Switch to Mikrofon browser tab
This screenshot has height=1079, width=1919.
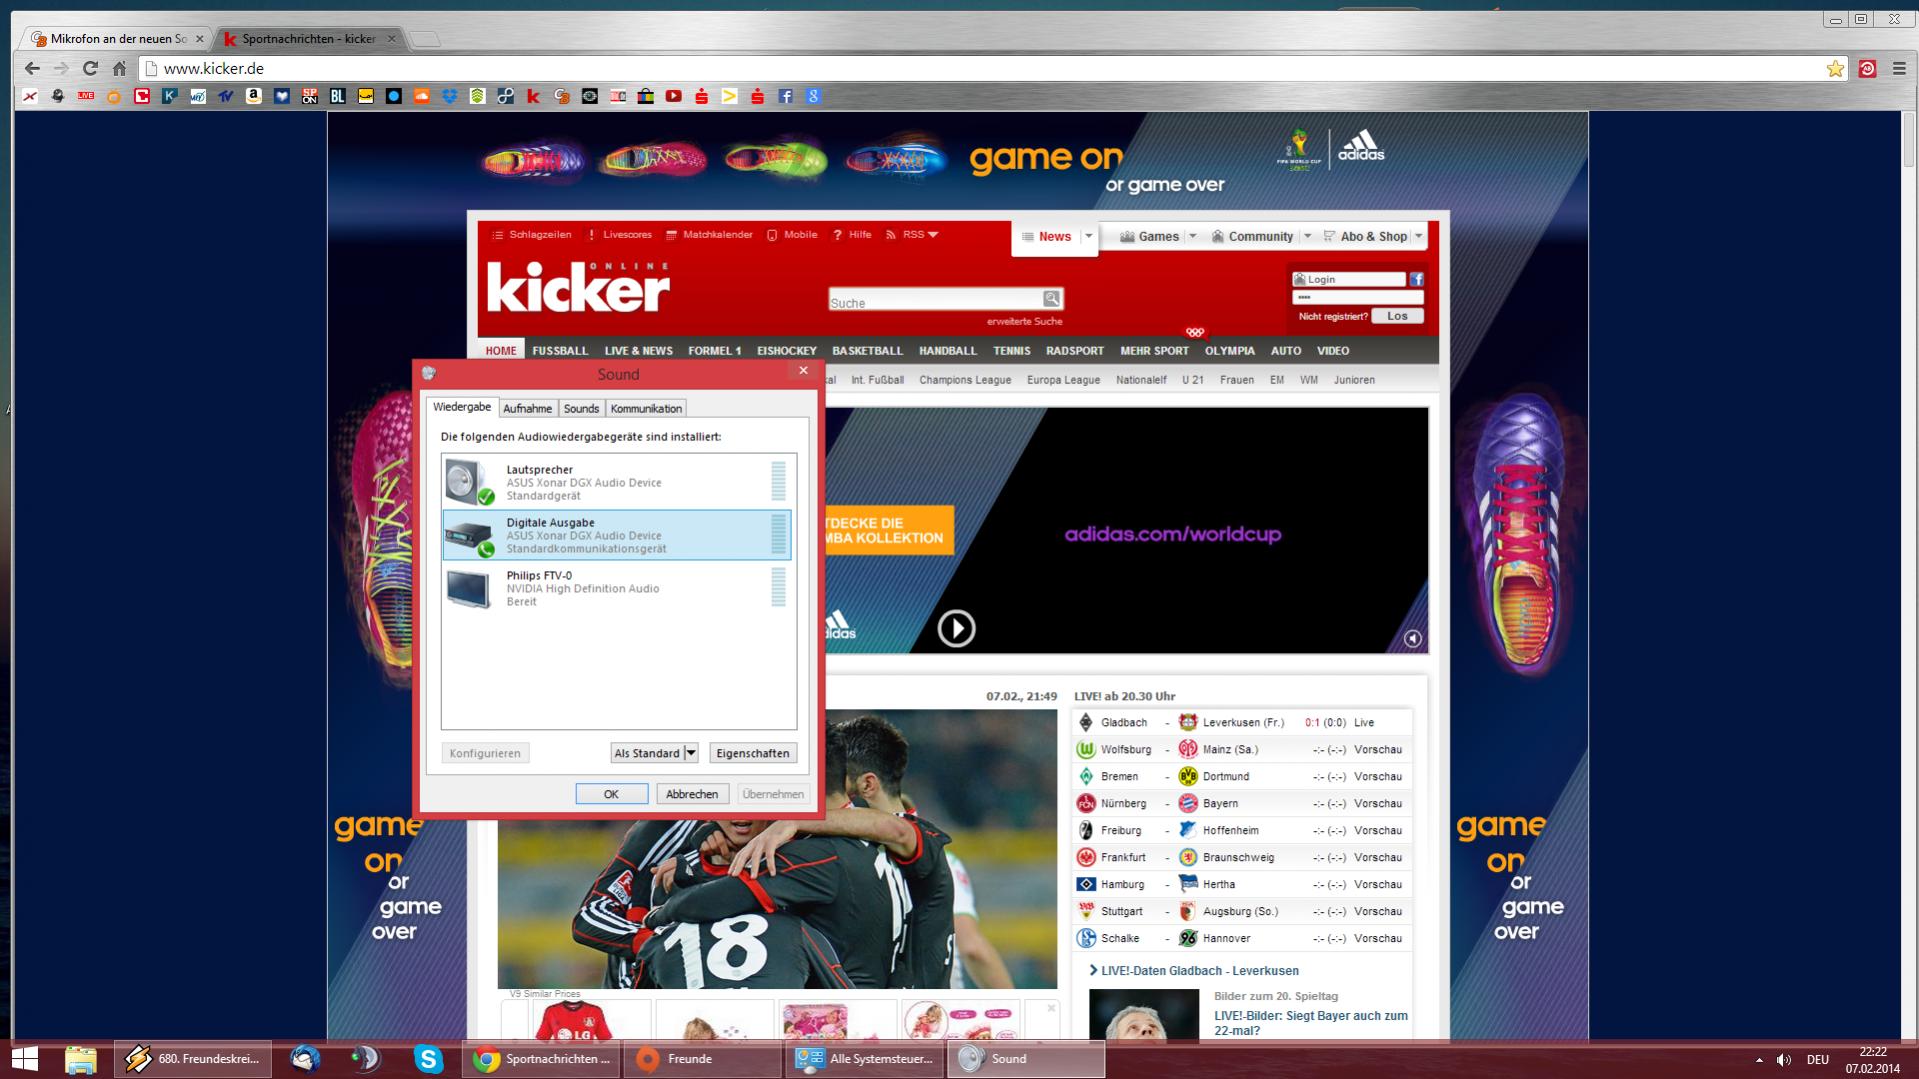pyautogui.click(x=116, y=39)
